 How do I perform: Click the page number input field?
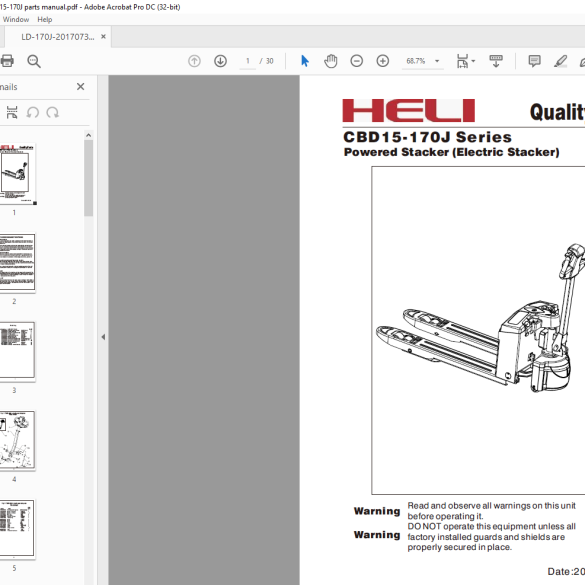(247, 61)
